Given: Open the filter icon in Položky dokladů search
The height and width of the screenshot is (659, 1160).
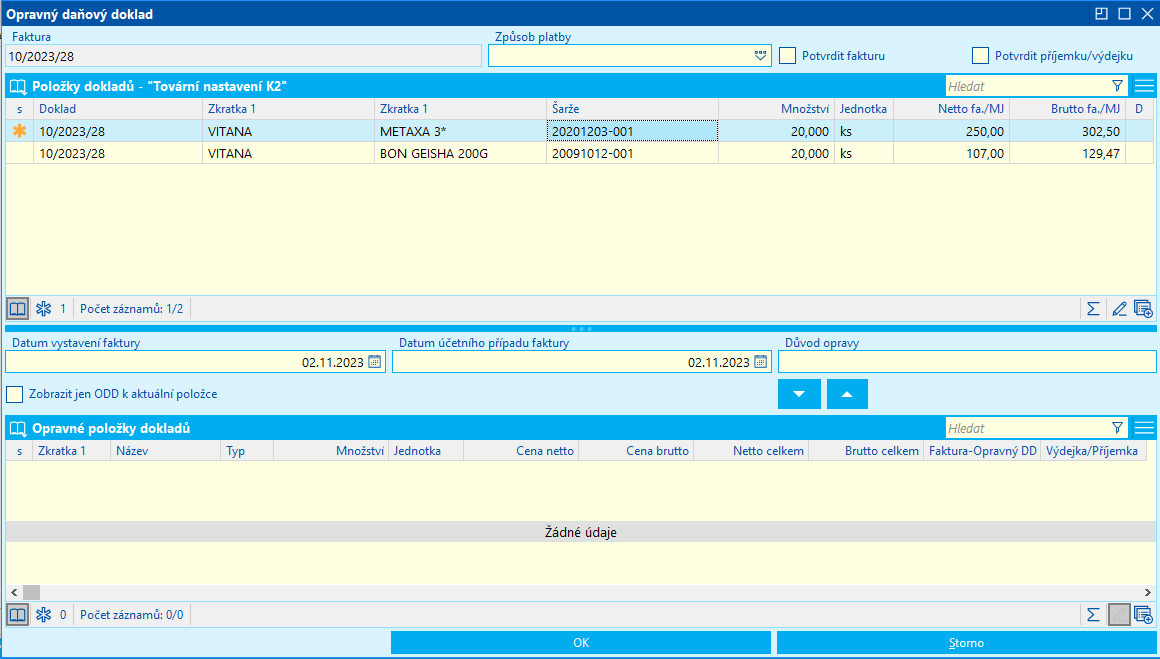Looking at the screenshot, I should (x=1117, y=86).
